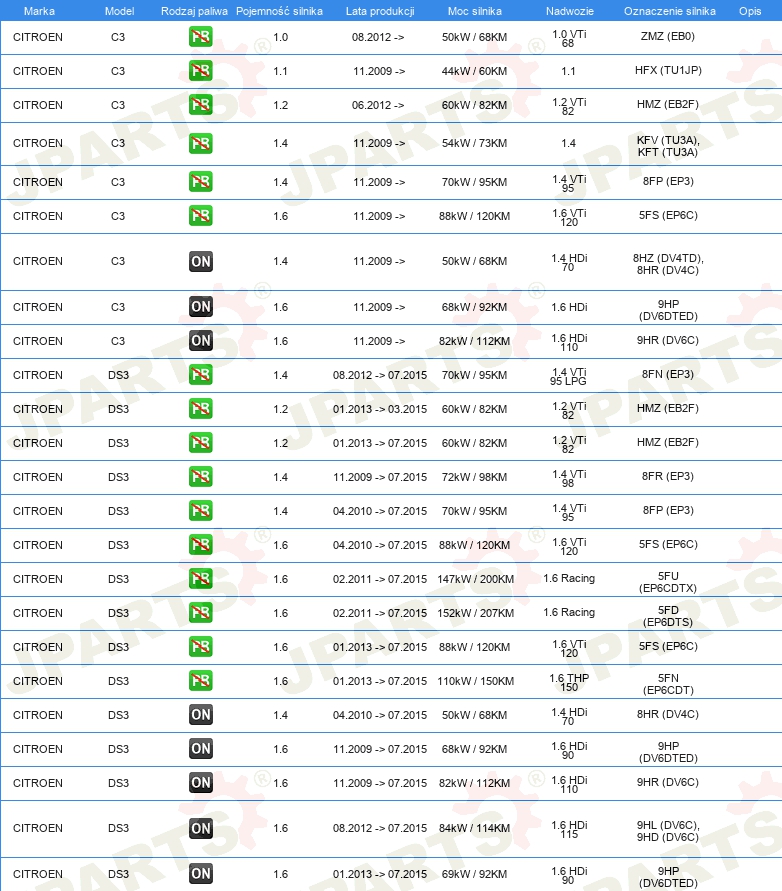Viewport: 782px width, 891px height.
Task: Click the Pojemność silnika column header
Action: (279, 11)
